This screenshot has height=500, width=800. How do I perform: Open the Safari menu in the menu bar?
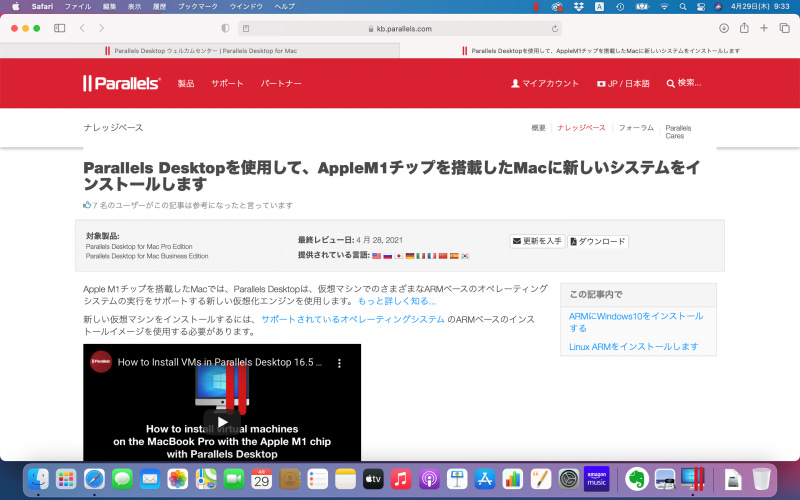click(x=42, y=7)
